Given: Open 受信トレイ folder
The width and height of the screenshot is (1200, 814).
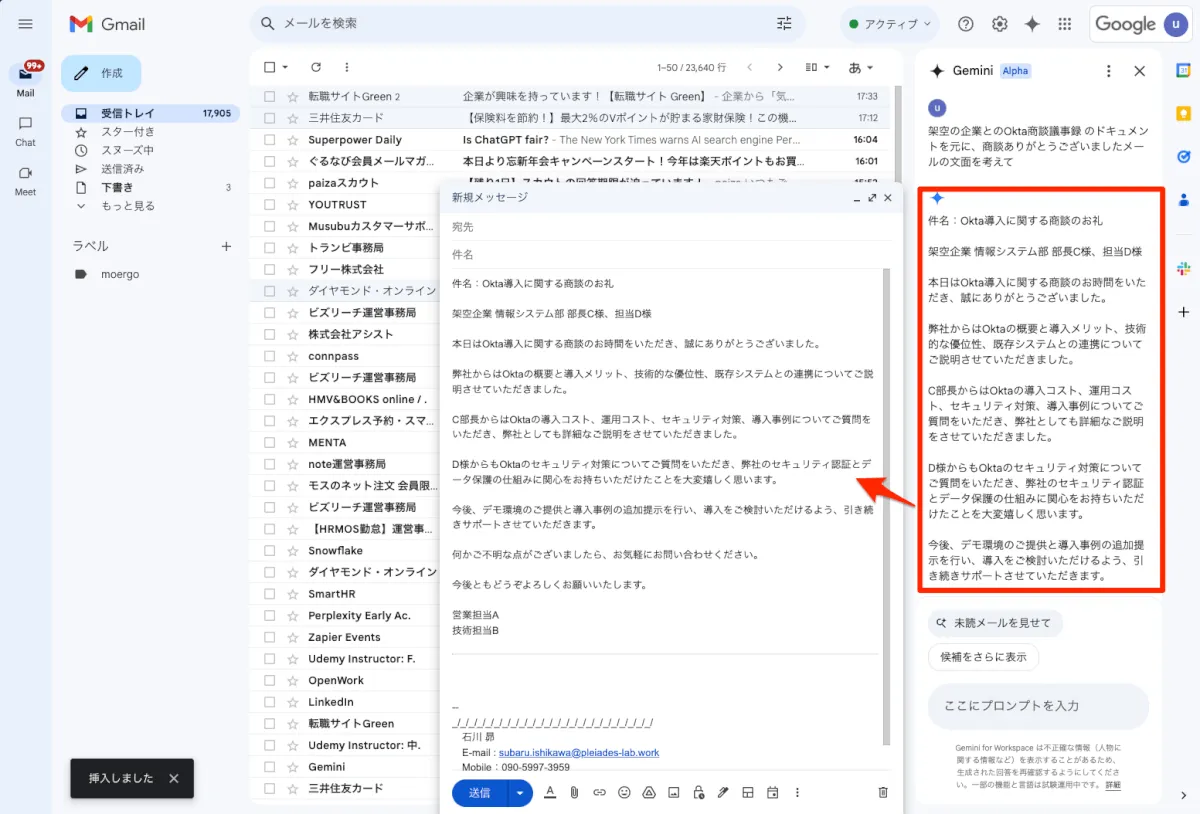Looking at the screenshot, I should (150, 113).
